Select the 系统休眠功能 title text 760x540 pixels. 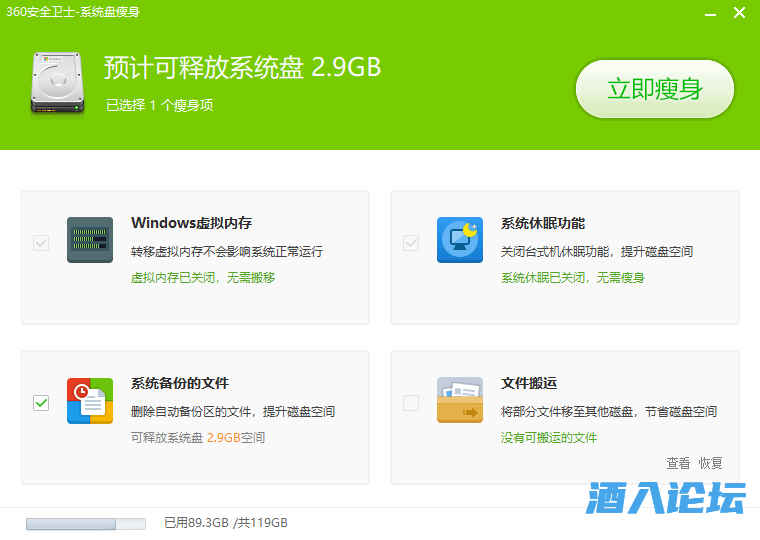(x=542, y=223)
